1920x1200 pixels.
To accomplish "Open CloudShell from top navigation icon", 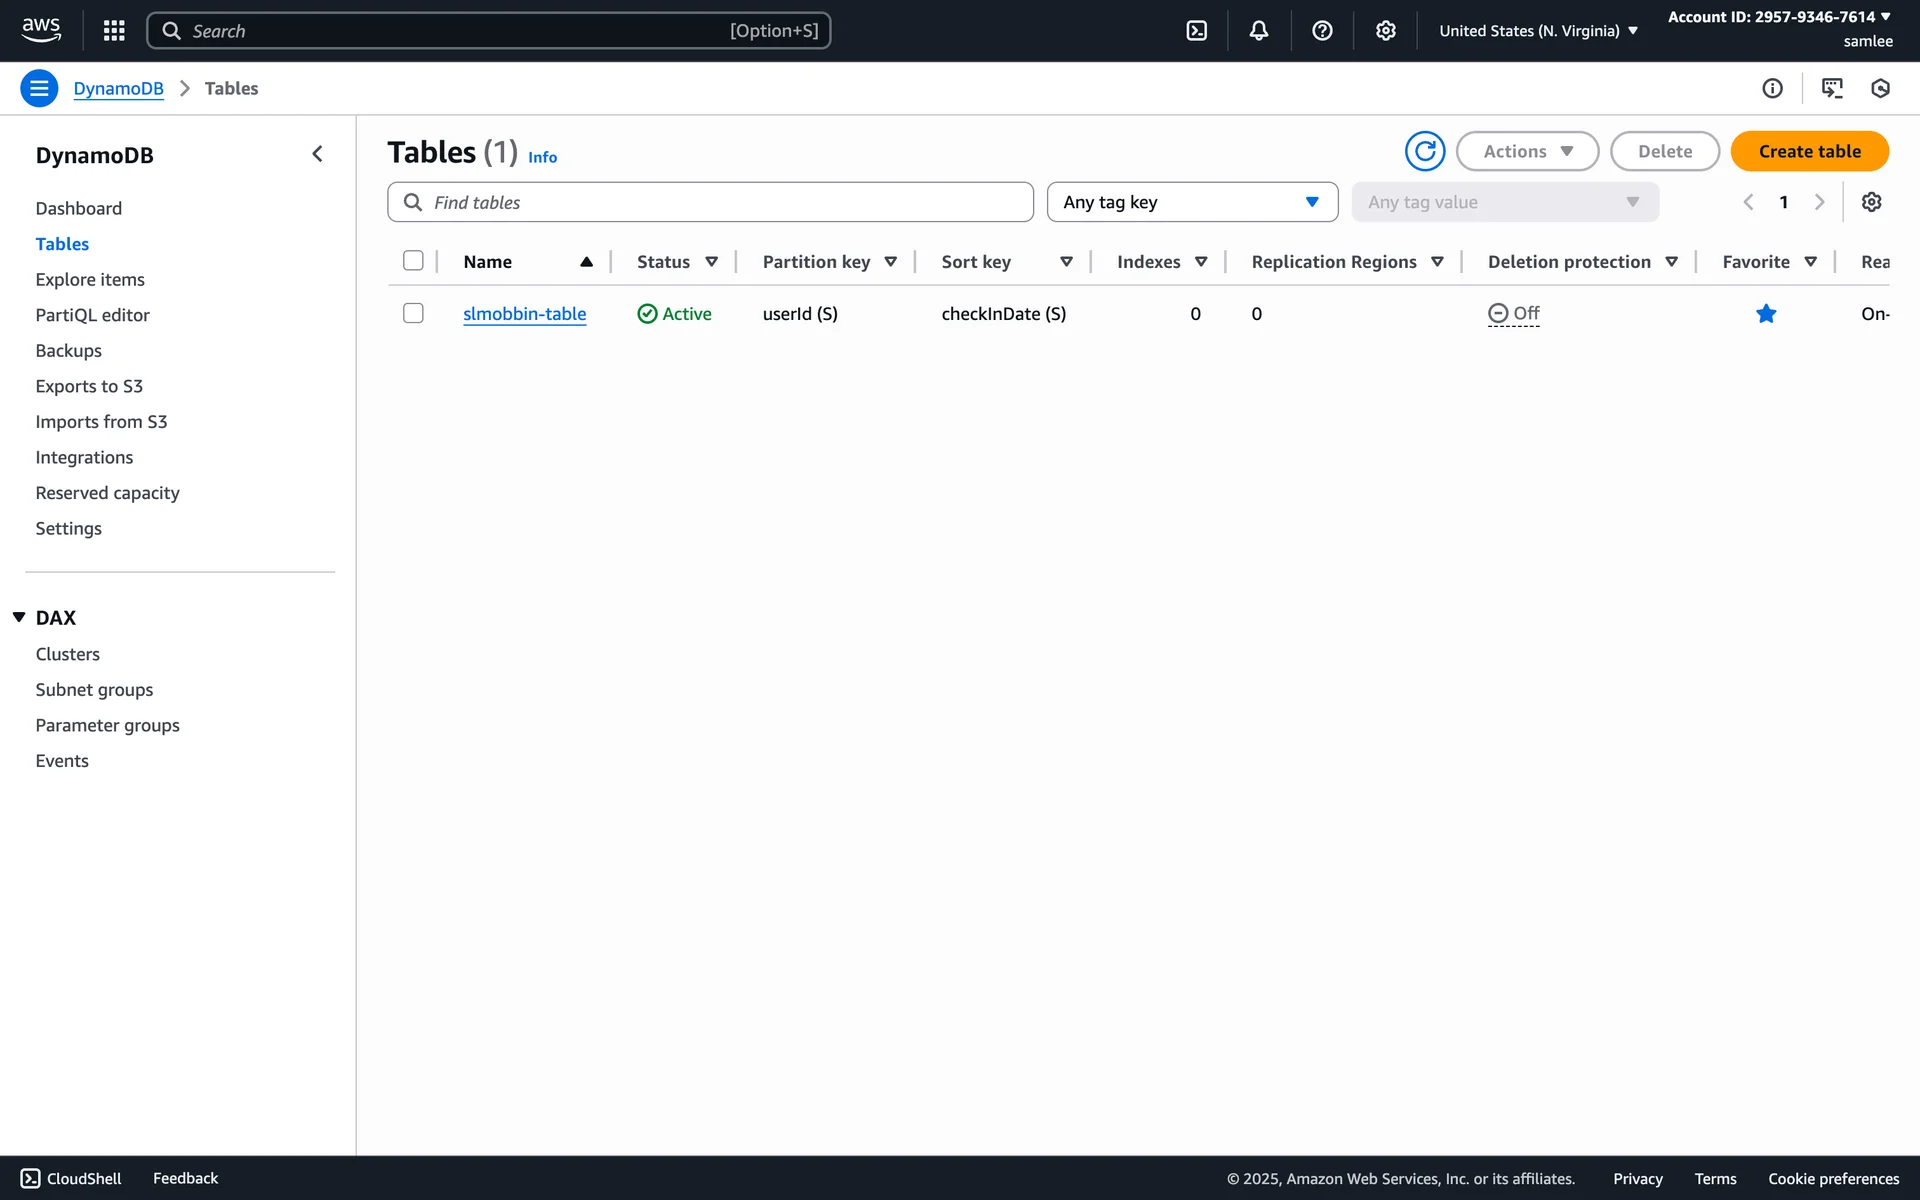I will pos(1196,31).
